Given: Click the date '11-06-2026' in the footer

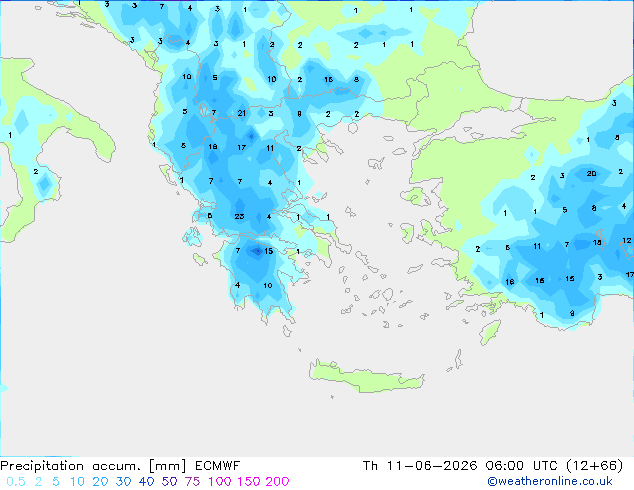Looking at the screenshot, I should click(432, 466).
